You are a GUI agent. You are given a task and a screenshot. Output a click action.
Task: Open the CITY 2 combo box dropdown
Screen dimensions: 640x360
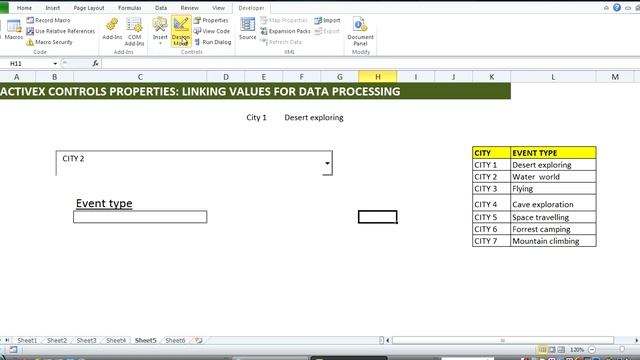[x=327, y=163]
